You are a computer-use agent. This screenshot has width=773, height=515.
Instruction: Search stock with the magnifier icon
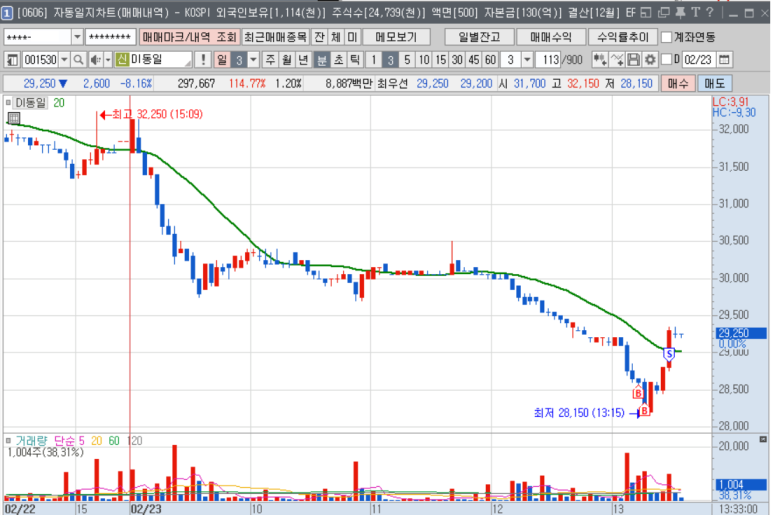pos(78,60)
